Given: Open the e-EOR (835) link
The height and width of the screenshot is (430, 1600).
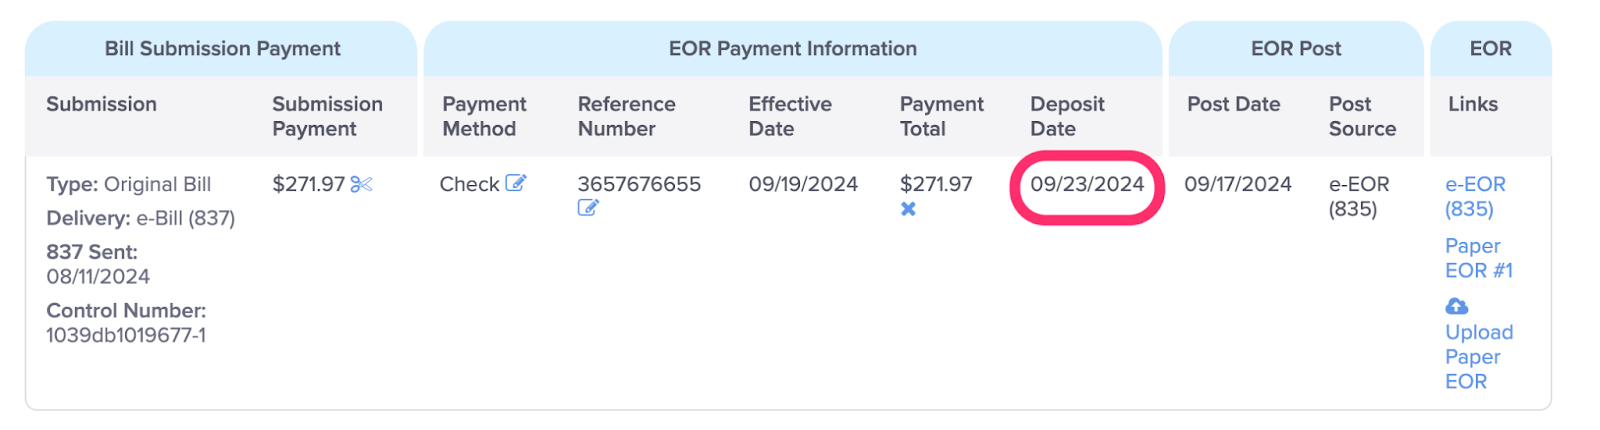Looking at the screenshot, I should (1475, 196).
